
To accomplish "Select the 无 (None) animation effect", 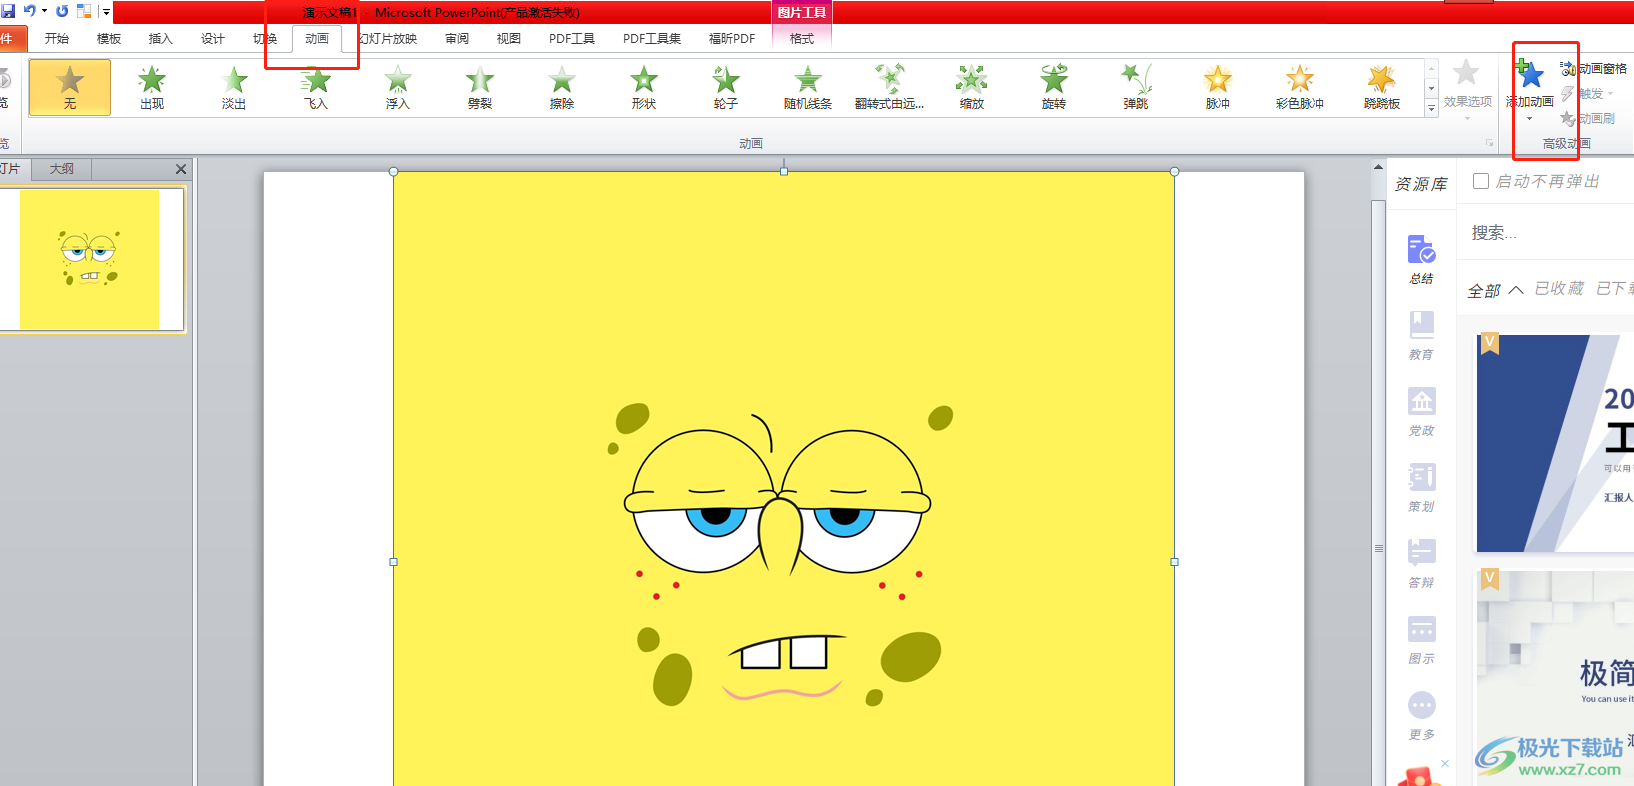I will (70, 87).
